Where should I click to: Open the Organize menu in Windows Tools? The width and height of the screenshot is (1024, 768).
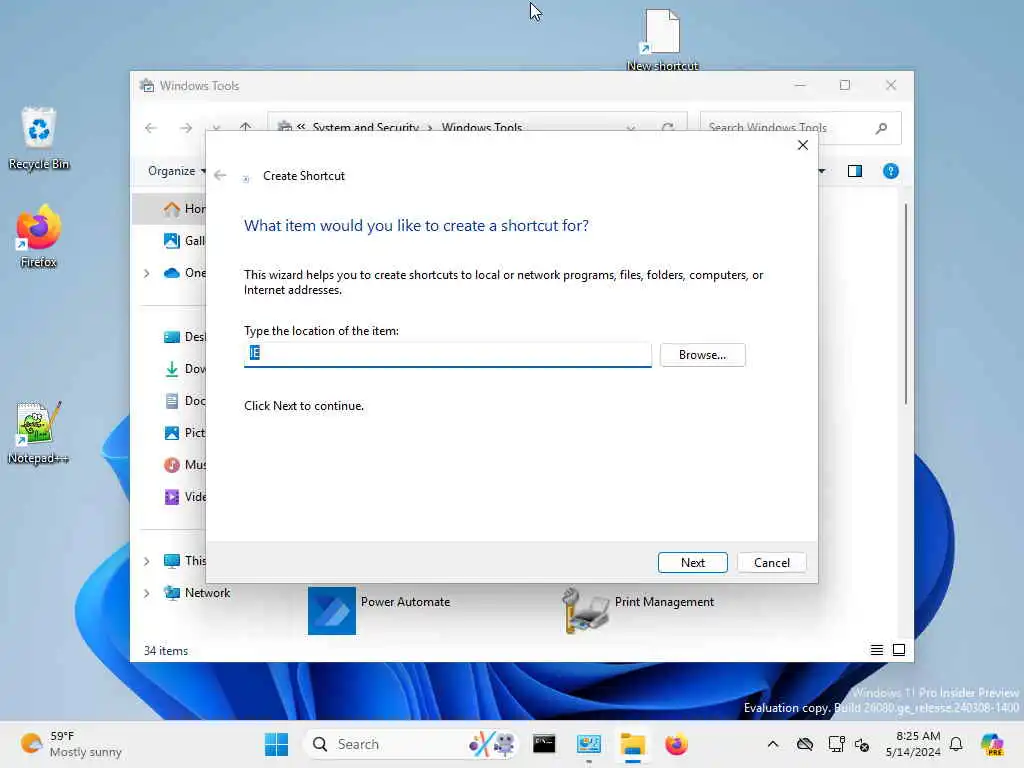pyautogui.click(x=176, y=171)
